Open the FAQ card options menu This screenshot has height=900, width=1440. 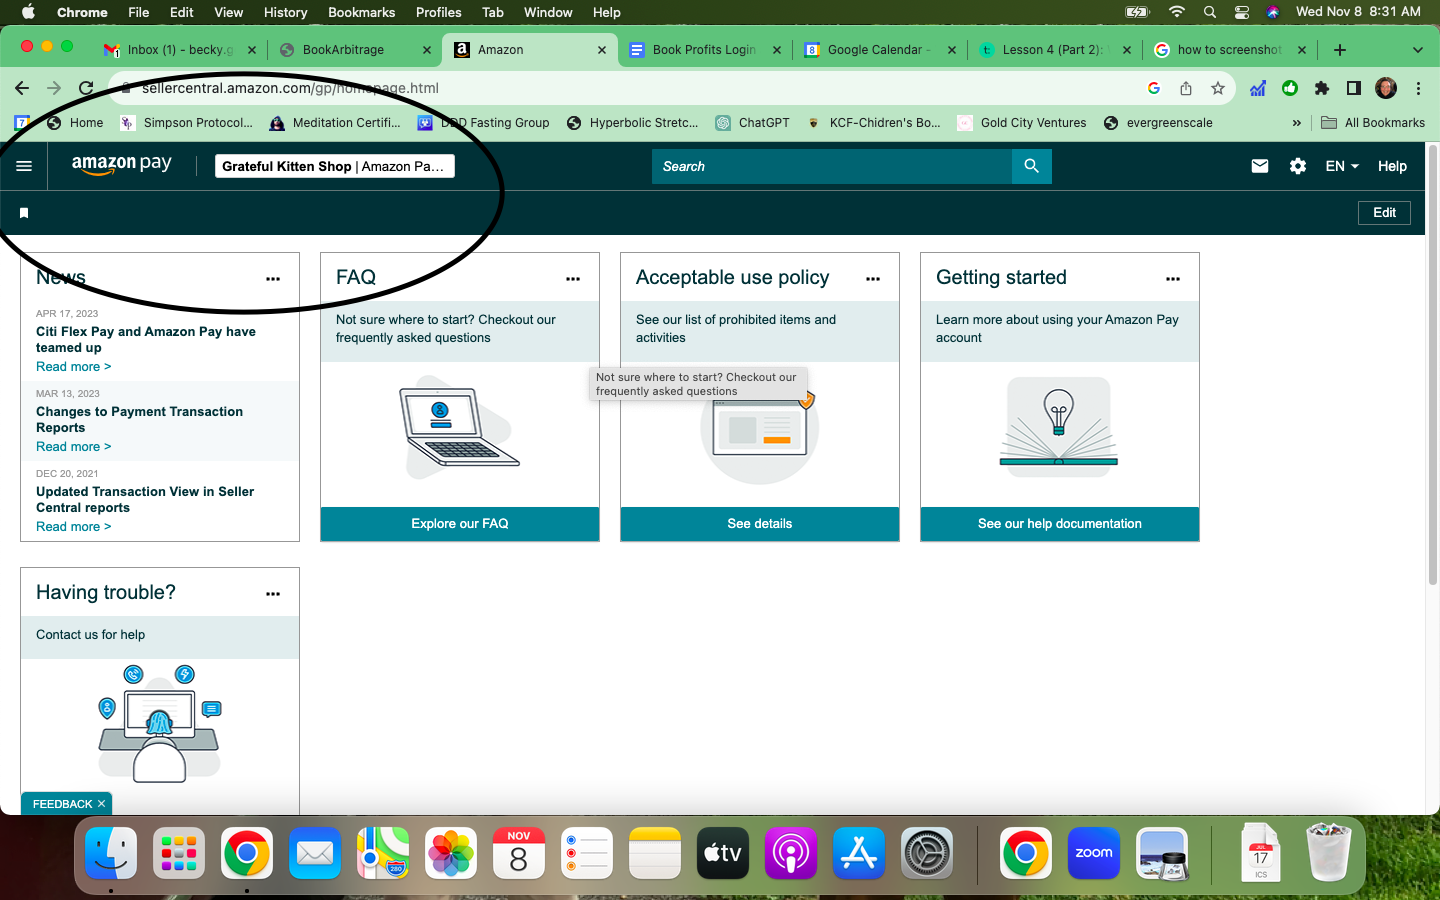click(x=573, y=279)
